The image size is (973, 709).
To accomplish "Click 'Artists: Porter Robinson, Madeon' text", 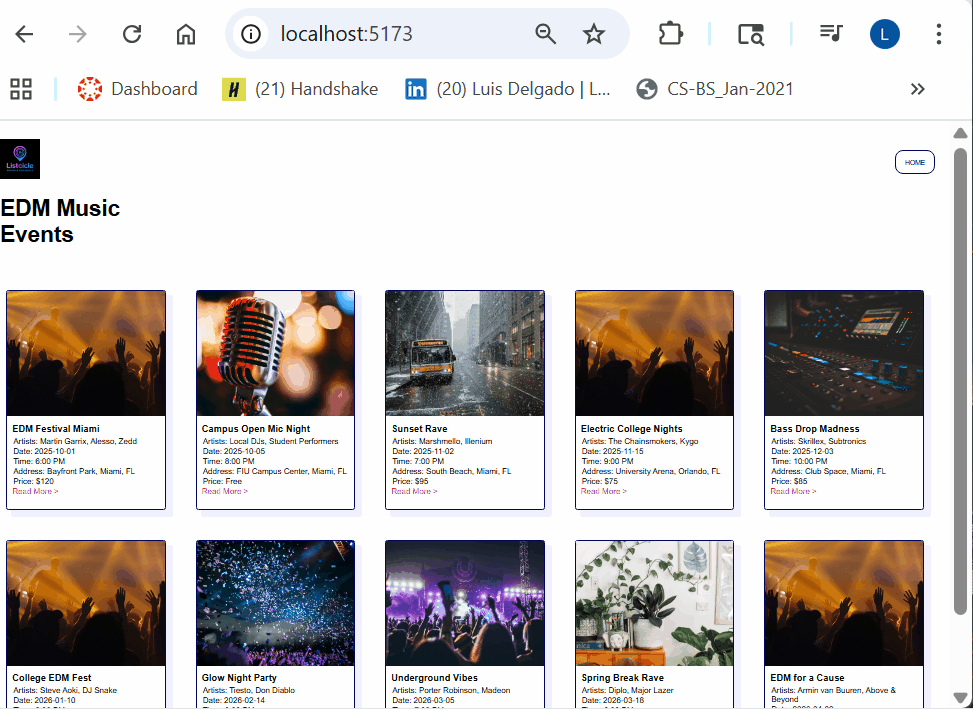I will coord(451,690).
